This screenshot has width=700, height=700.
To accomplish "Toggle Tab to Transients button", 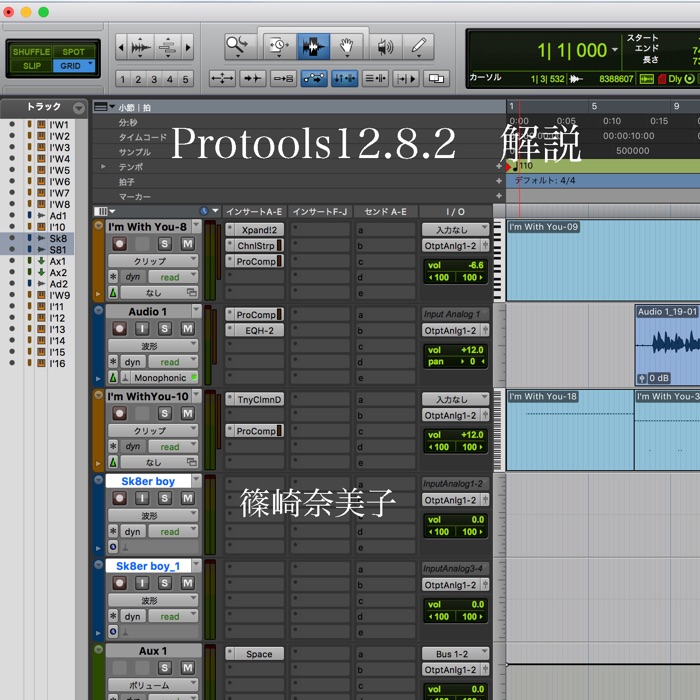I will [x=253, y=79].
